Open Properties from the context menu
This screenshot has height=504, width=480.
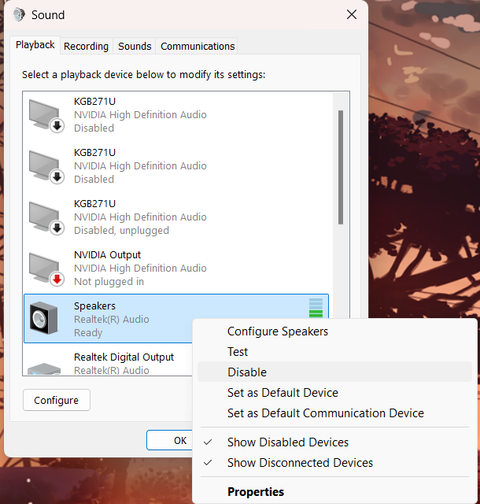point(335,492)
